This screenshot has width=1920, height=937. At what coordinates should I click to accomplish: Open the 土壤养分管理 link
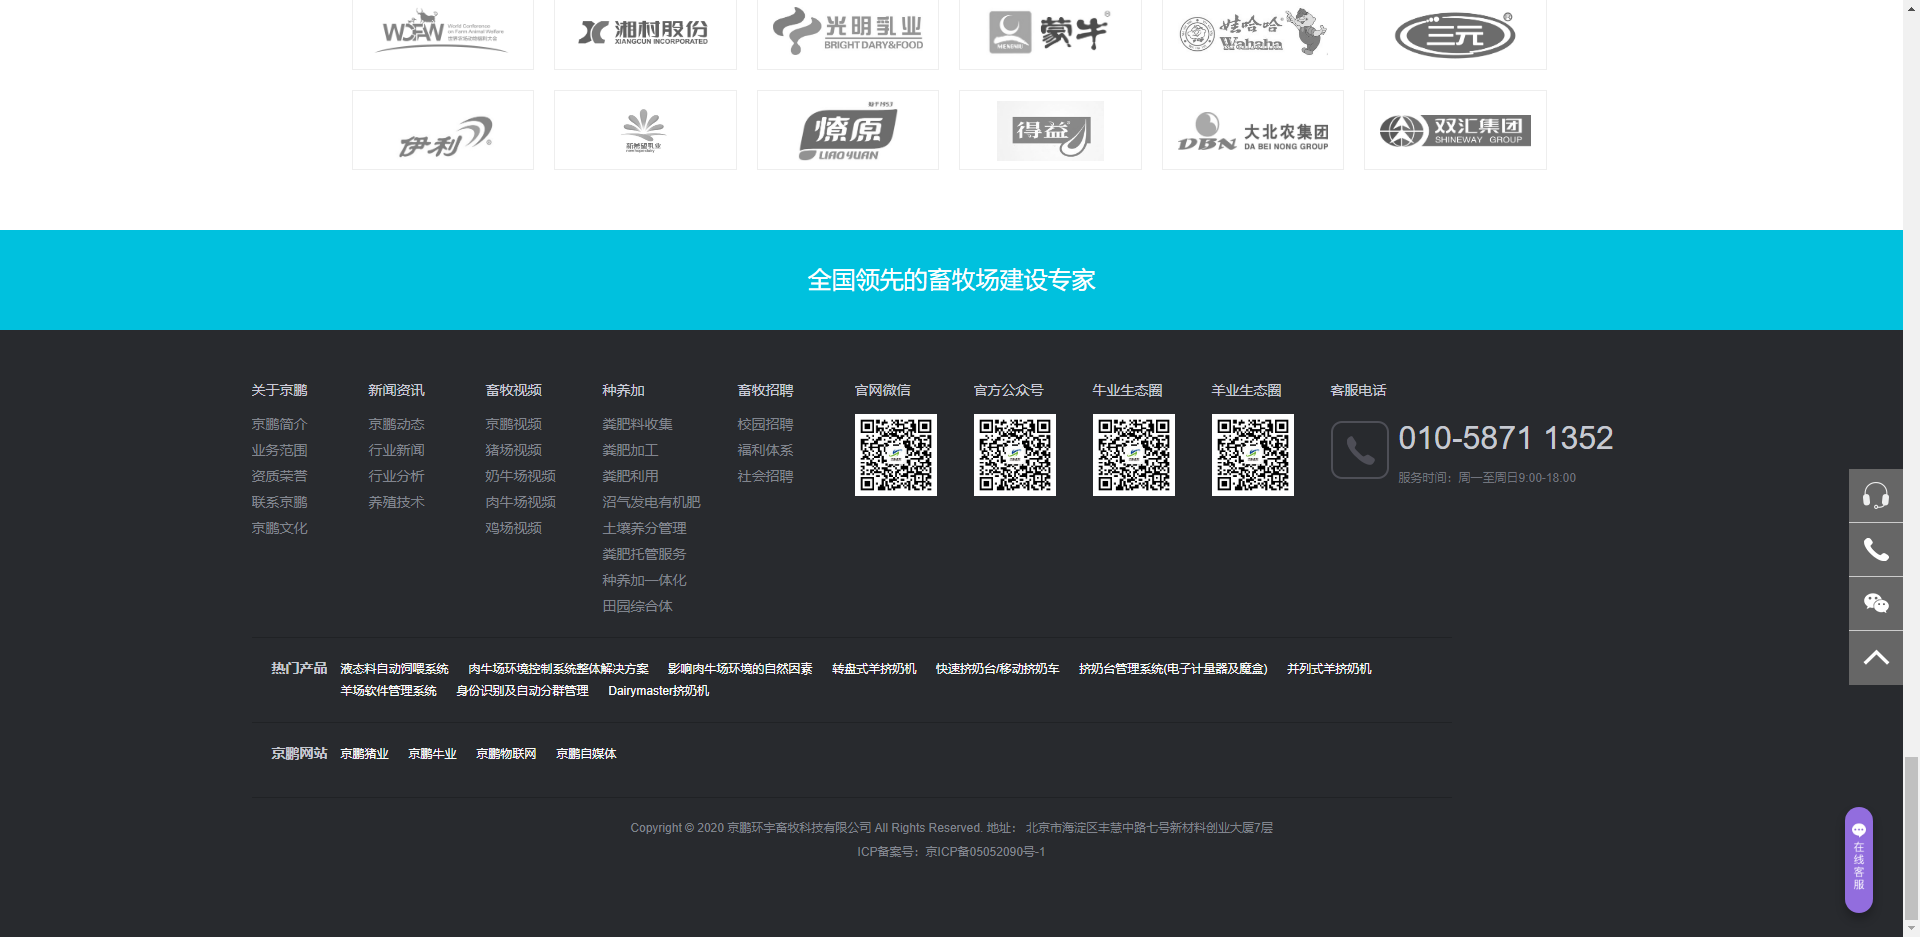click(x=644, y=528)
